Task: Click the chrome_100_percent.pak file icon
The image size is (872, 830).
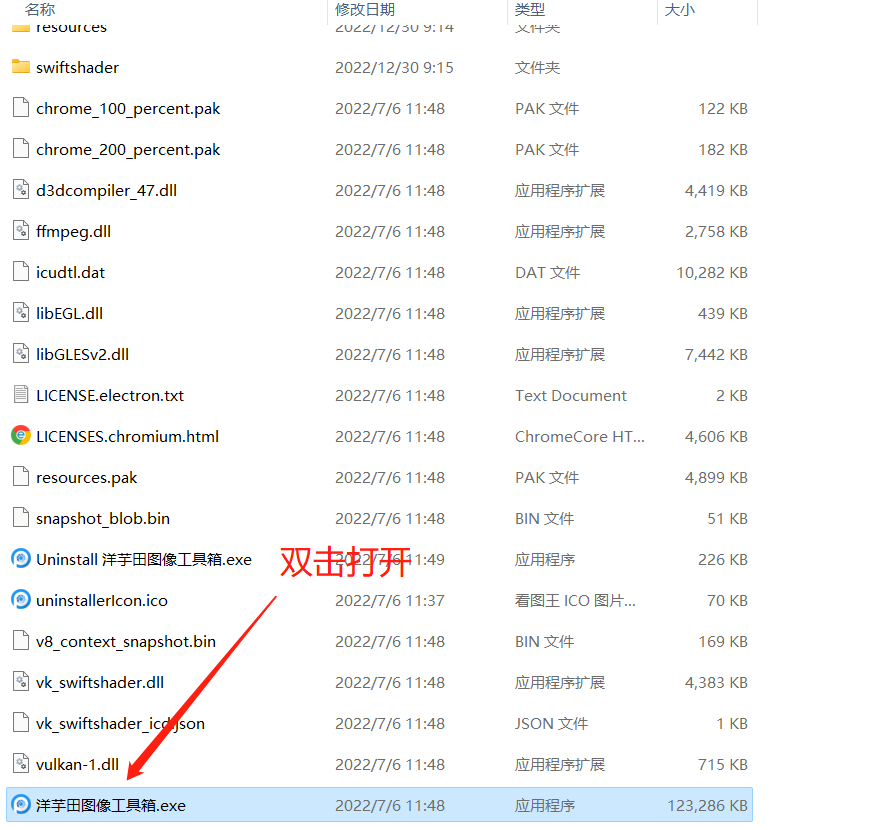Action: (21, 108)
